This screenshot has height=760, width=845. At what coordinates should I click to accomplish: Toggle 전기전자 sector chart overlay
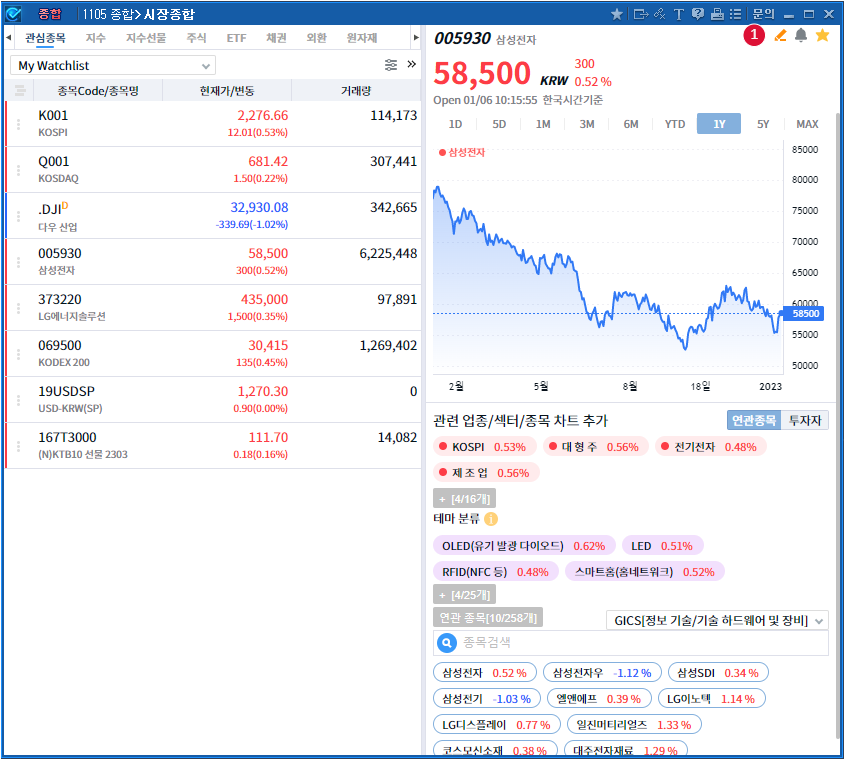pos(710,447)
